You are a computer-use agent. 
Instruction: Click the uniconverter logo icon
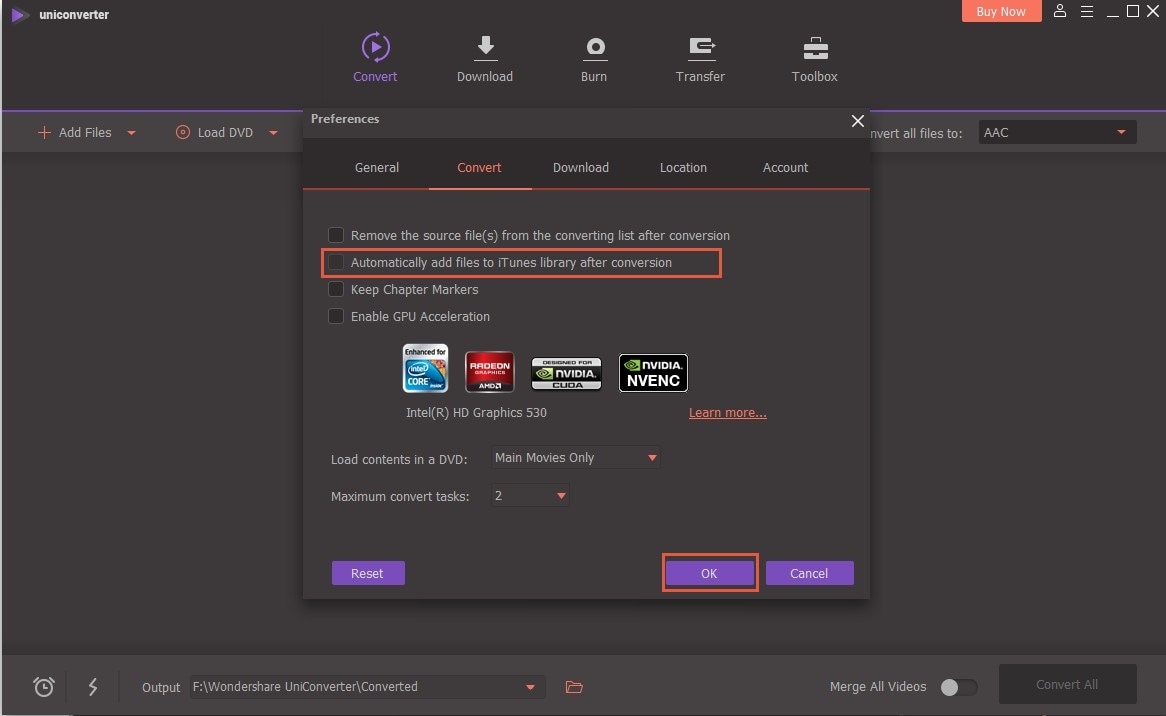pos(19,15)
